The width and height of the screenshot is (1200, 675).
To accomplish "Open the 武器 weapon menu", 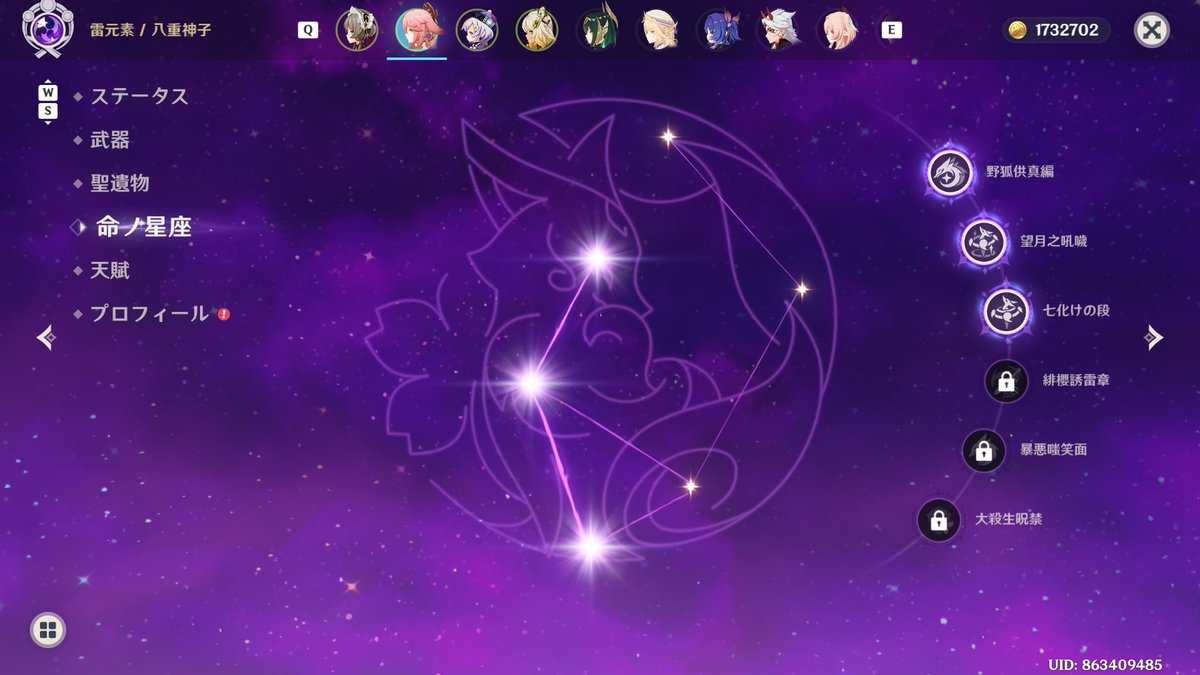I will click(x=110, y=140).
